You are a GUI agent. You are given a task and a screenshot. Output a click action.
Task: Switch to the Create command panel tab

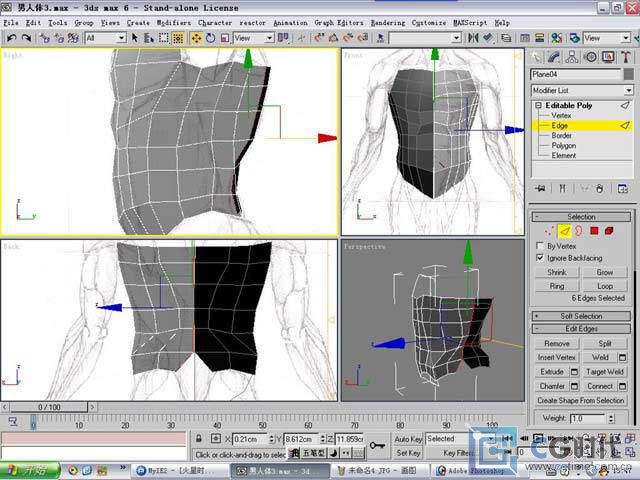(x=537, y=57)
